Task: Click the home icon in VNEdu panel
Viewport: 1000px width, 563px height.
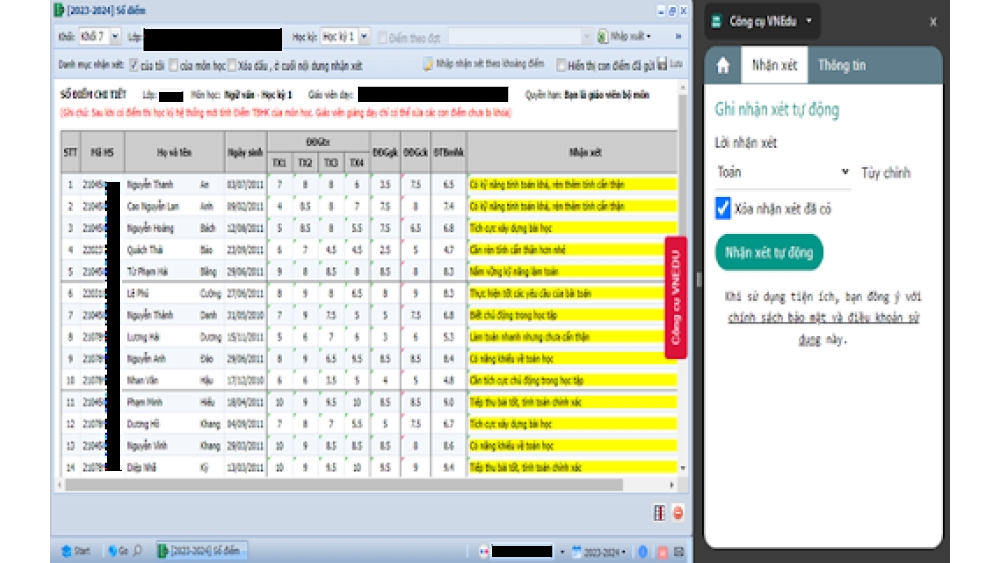Action: point(723,66)
